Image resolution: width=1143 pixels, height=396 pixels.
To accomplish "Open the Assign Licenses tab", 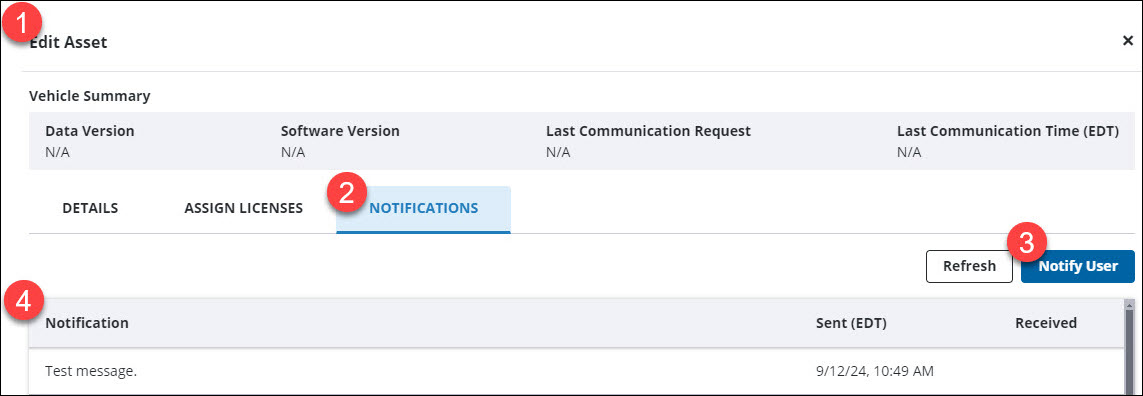I will 243,208.
